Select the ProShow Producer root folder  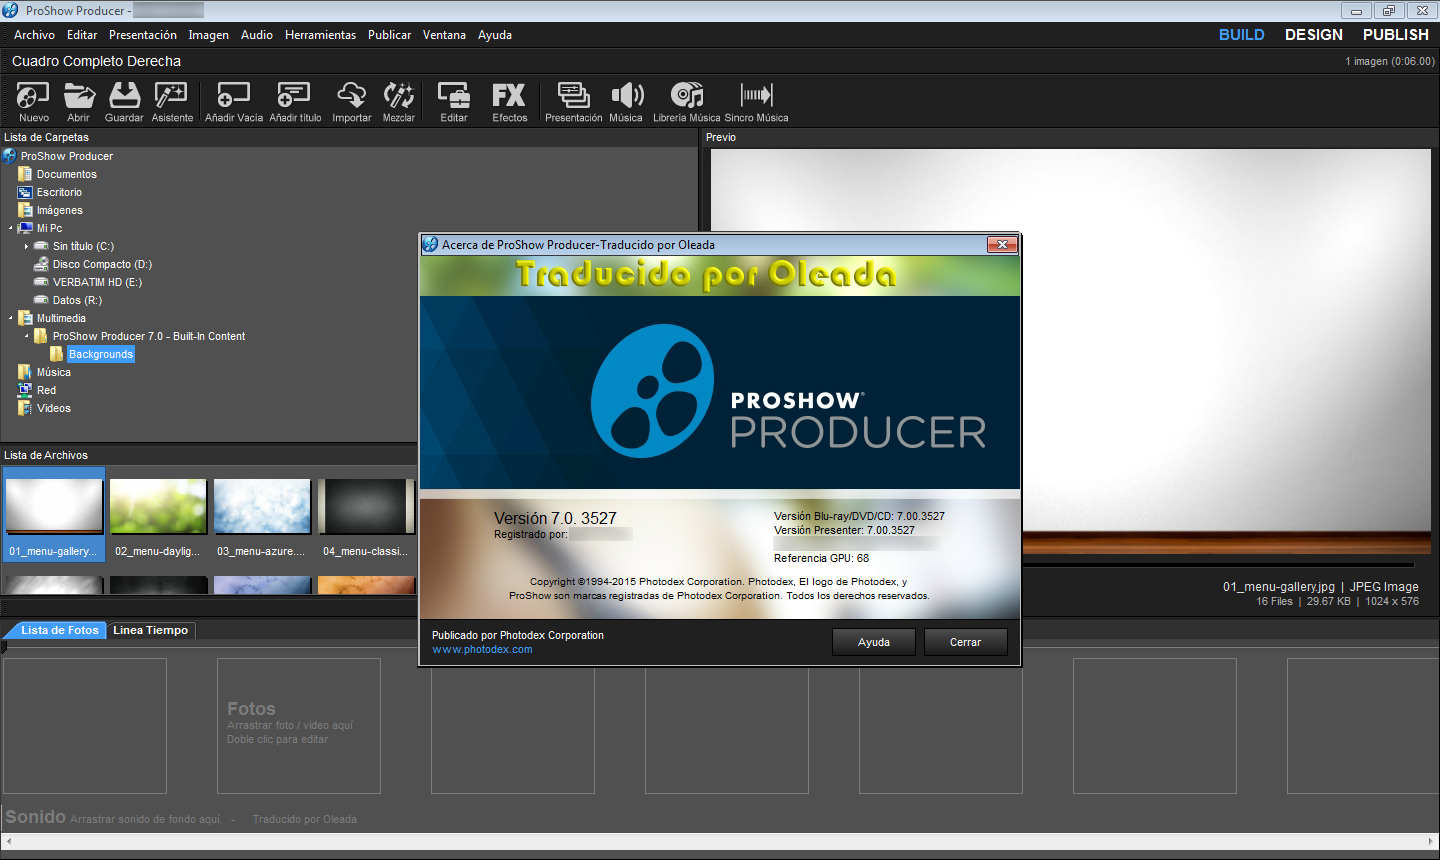tap(67, 156)
